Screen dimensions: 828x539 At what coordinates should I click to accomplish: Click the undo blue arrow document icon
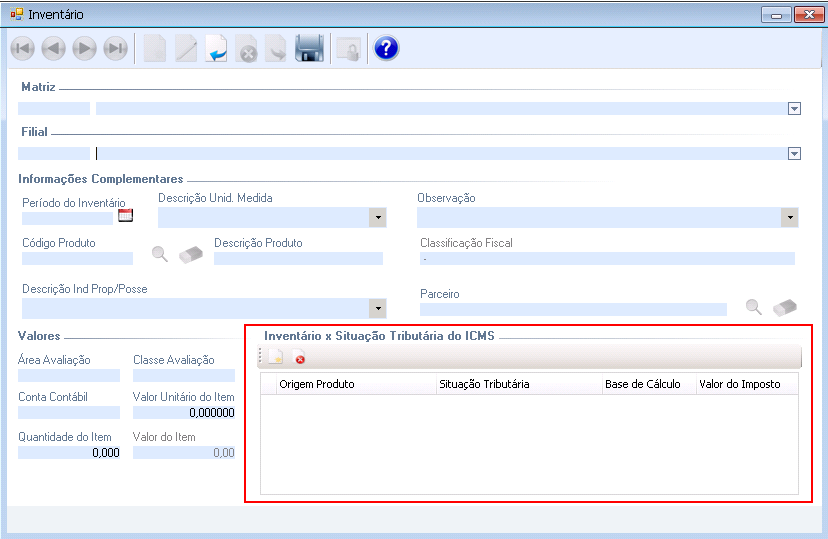click(x=217, y=49)
